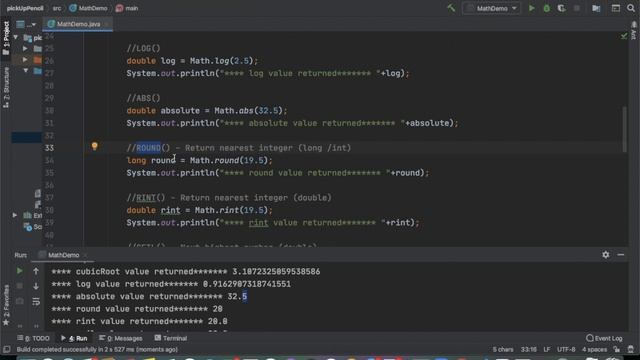The width and height of the screenshot is (640, 360).
Task: Click the cubicRoot value output line
Action: [x=186, y=272]
